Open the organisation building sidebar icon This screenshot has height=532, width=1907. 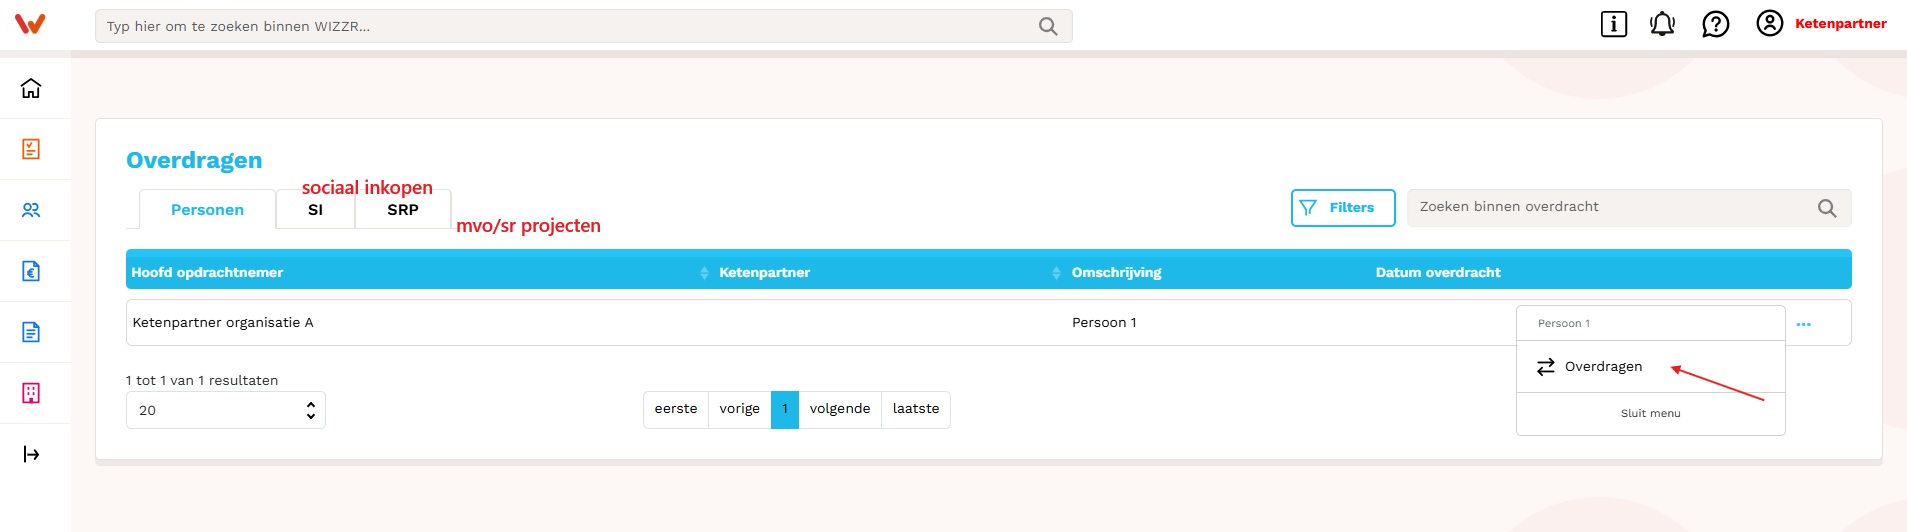click(x=31, y=393)
